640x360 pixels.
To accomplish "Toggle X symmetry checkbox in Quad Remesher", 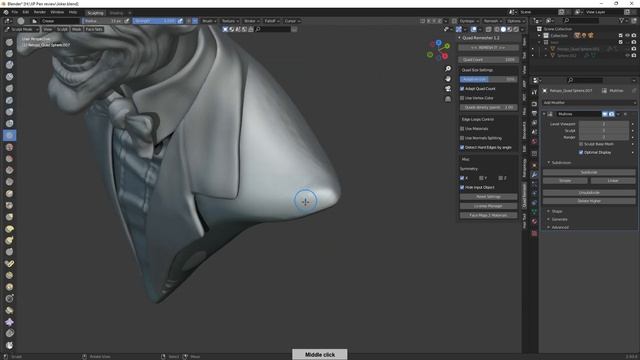I will pos(462,178).
